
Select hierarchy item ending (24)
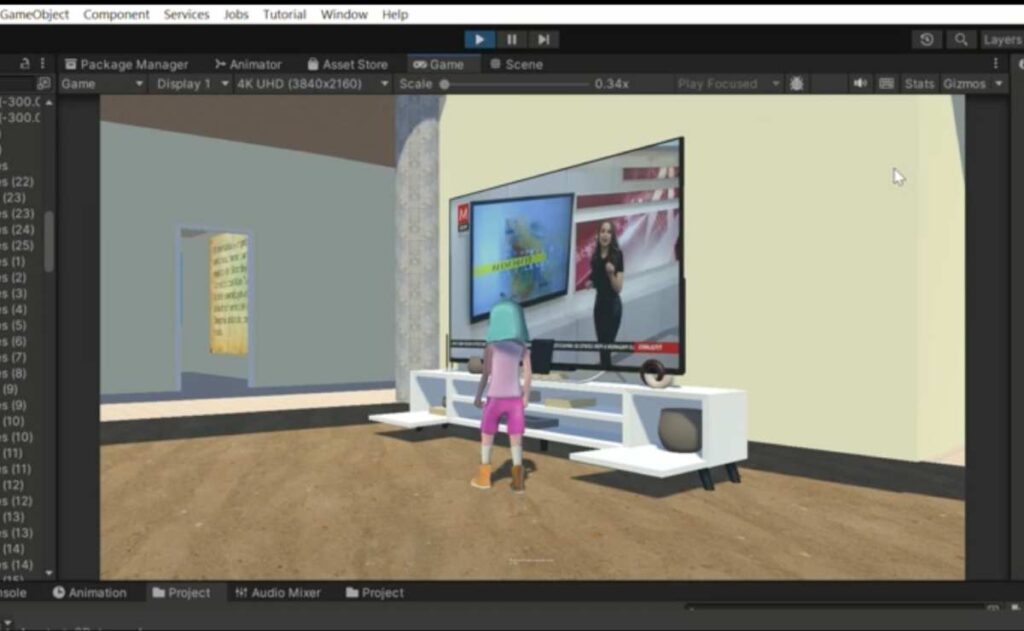pos(18,229)
